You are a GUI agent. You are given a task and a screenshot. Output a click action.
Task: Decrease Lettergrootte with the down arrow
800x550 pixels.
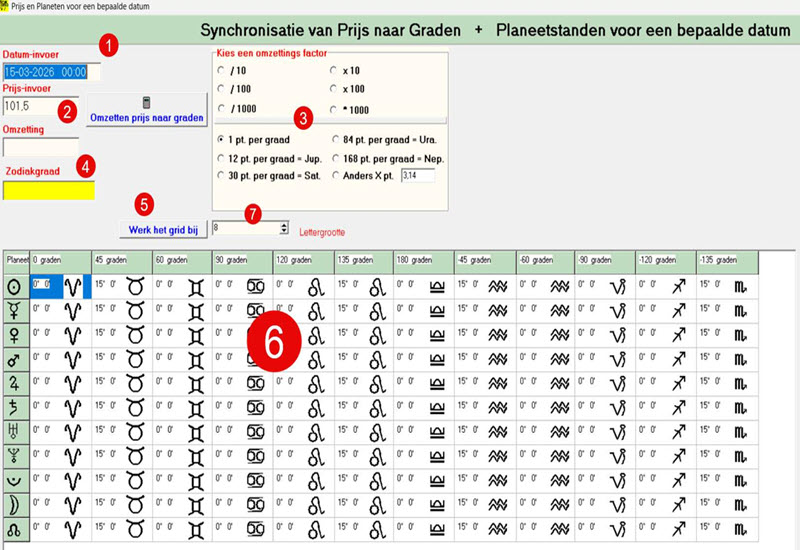pyautogui.click(x=284, y=231)
